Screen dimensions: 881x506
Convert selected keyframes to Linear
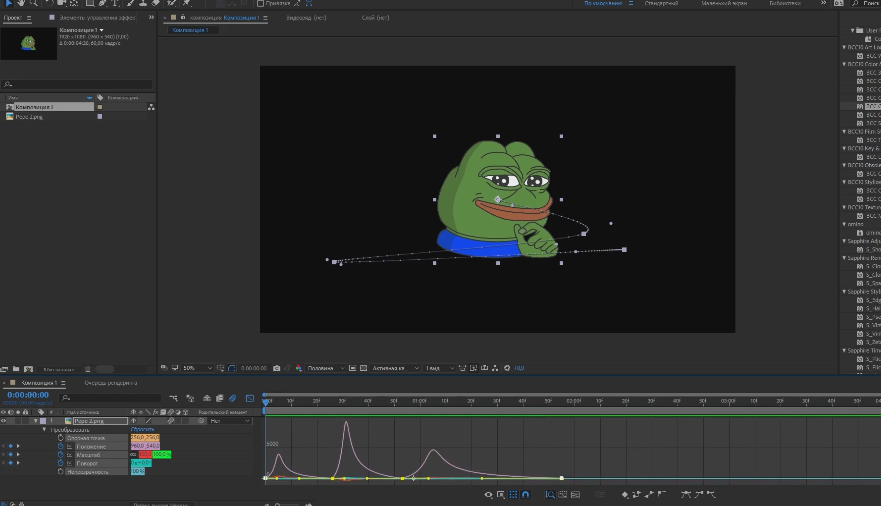[x=649, y=495]
